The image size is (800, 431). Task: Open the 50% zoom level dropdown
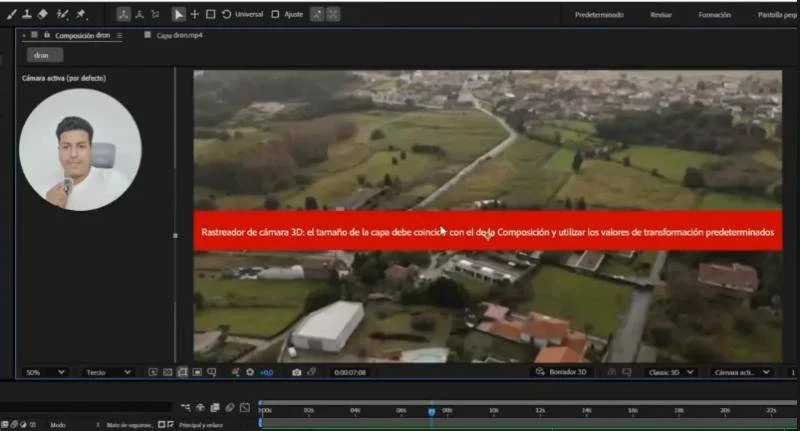[45, 372]
